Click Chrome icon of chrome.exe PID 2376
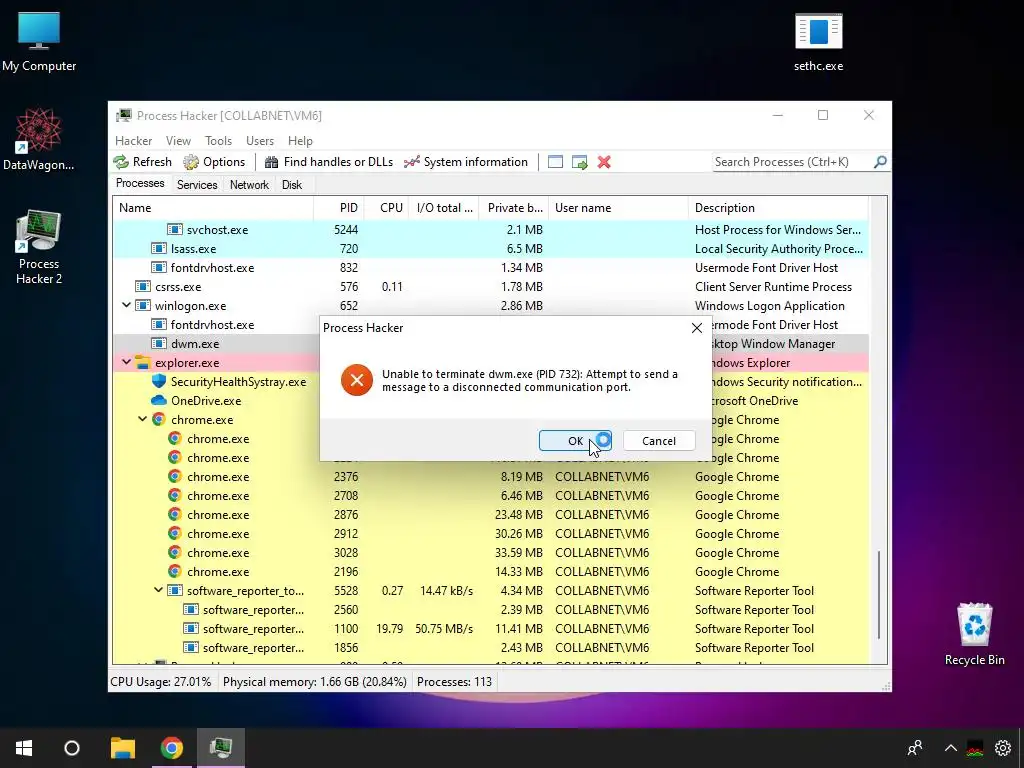 (x=174, y=476)
